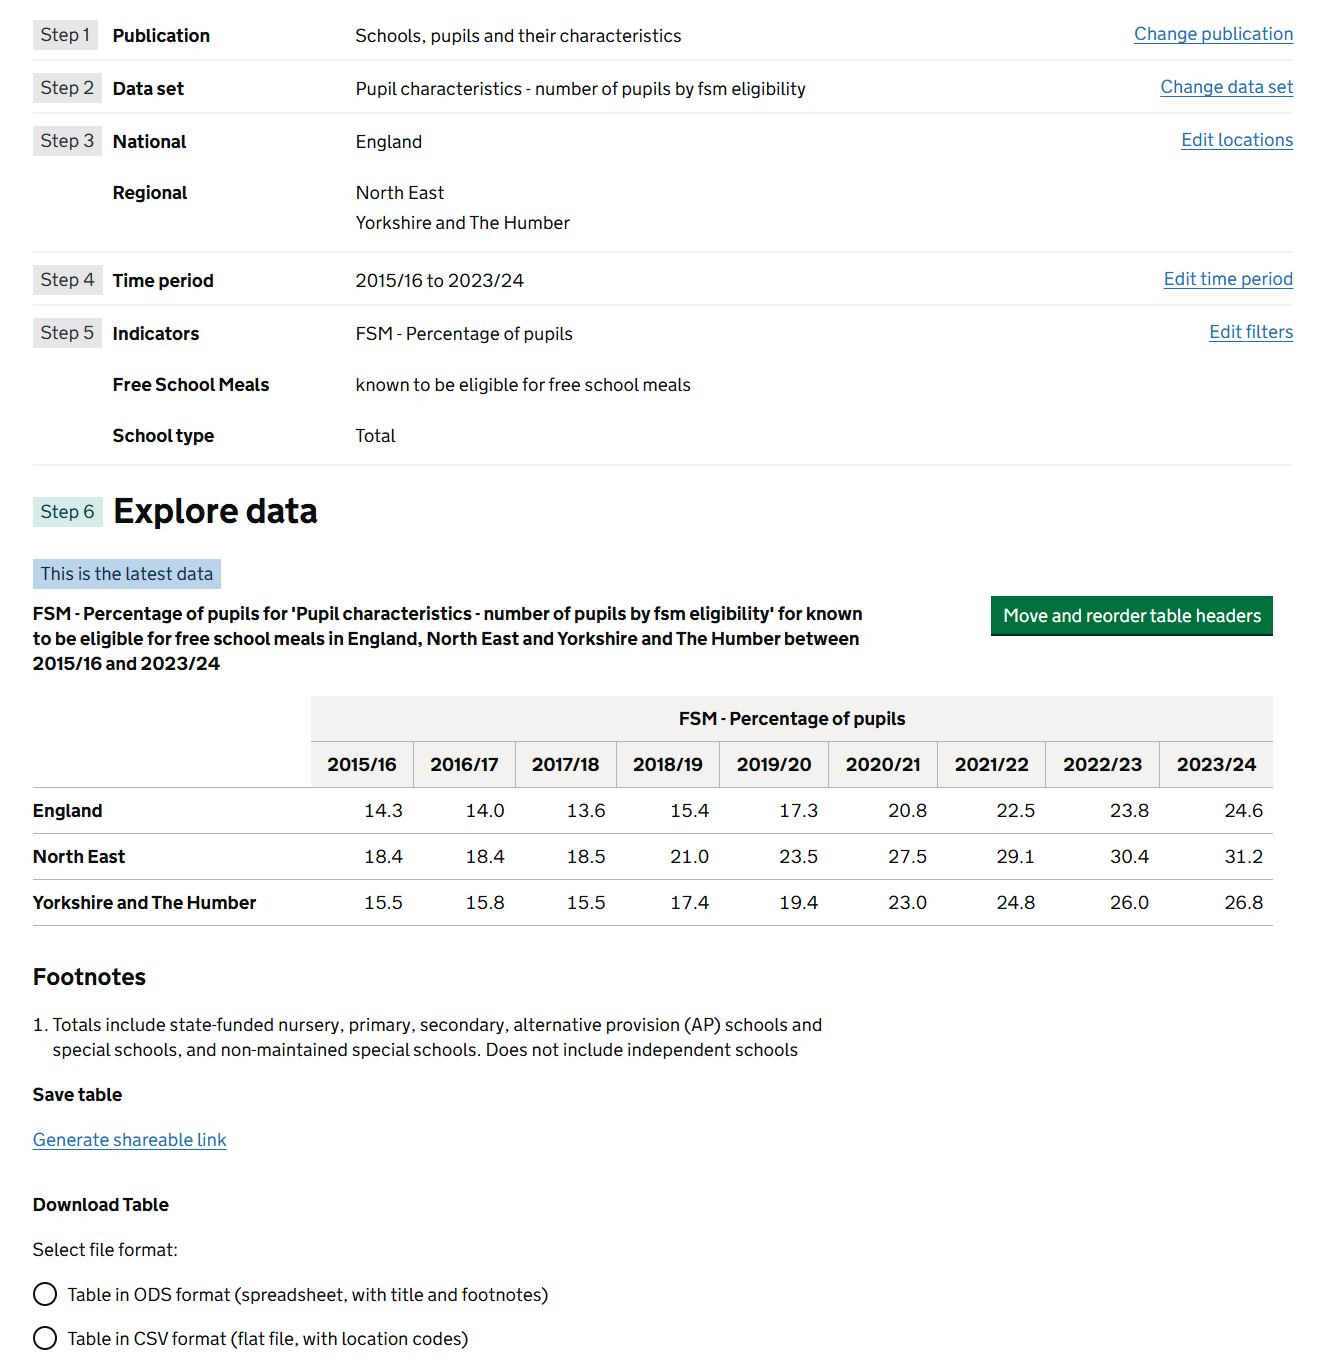This screenshot has height=1365, width=1333.
Task: Click North East's 2020/21 value 27.5
Action: tap(907, 857)
